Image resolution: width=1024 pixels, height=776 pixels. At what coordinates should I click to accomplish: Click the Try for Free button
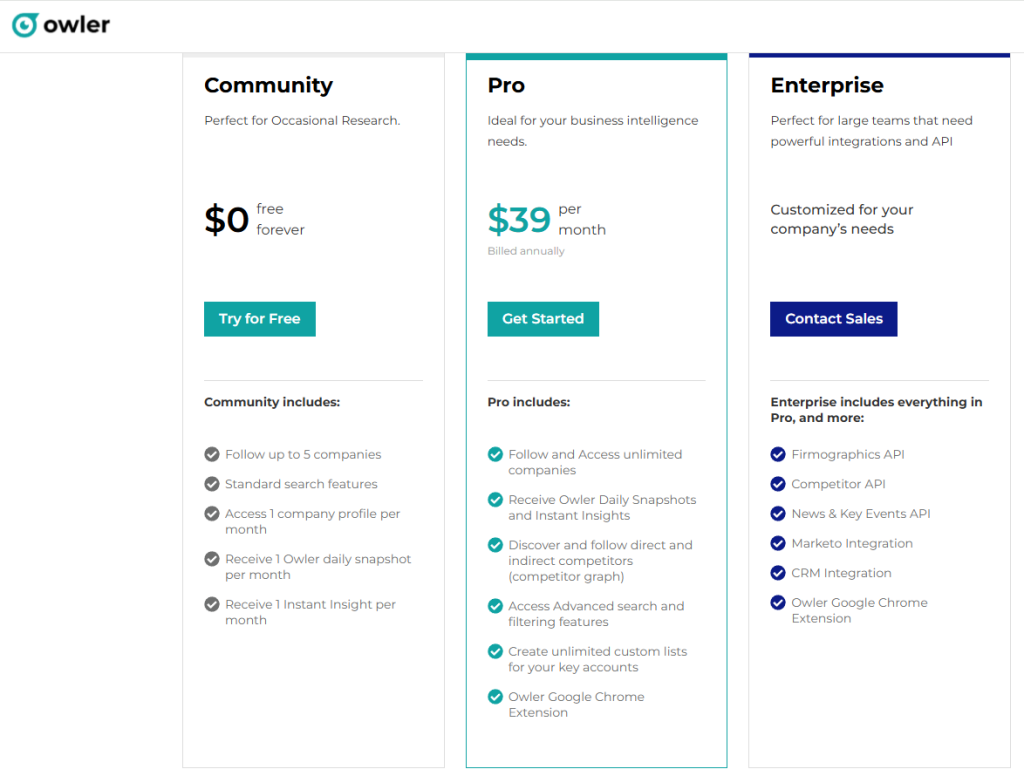click(x=260, y=319)
